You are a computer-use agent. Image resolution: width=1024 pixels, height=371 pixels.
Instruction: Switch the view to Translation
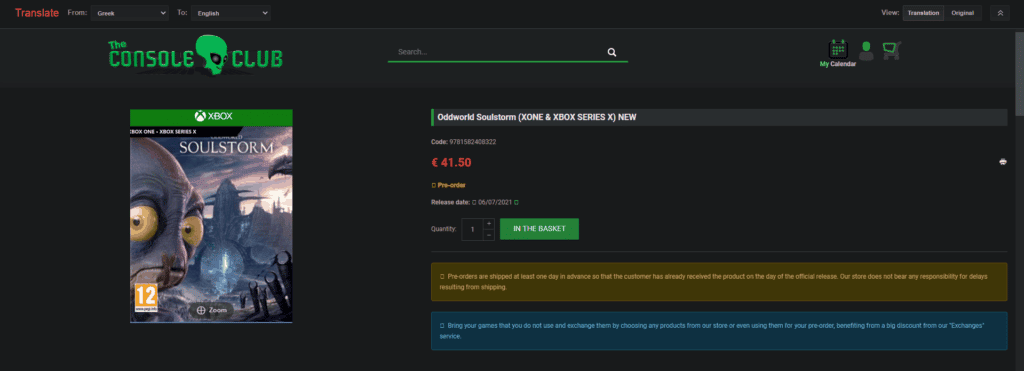click(923, 13)
